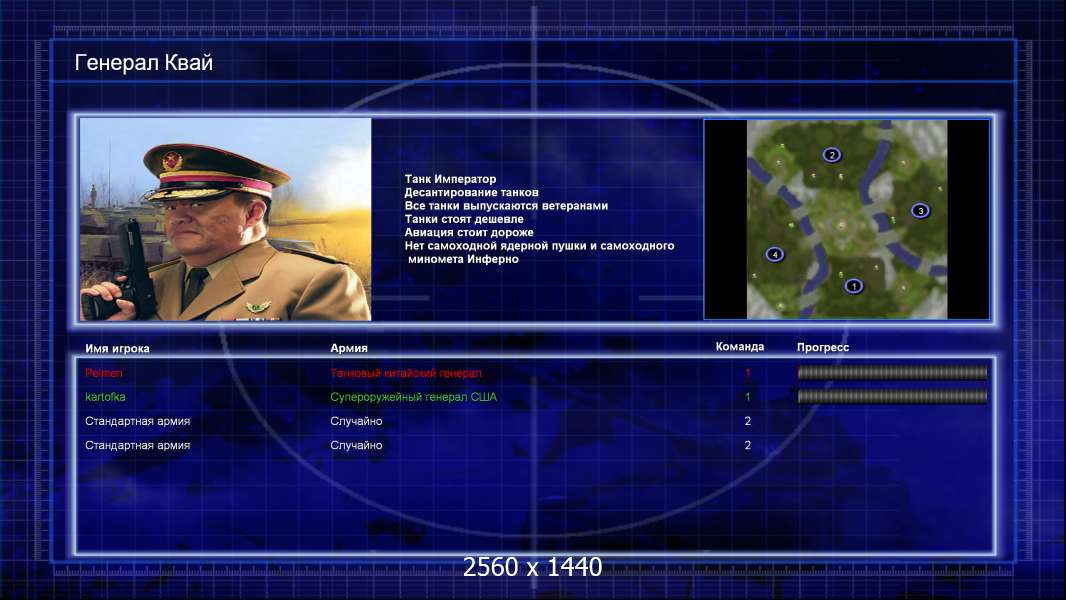The image size is (1066, 600).
Task: Click the 'Генерал Квай' title
Action: pyautogui.click(x=143, y=63)
